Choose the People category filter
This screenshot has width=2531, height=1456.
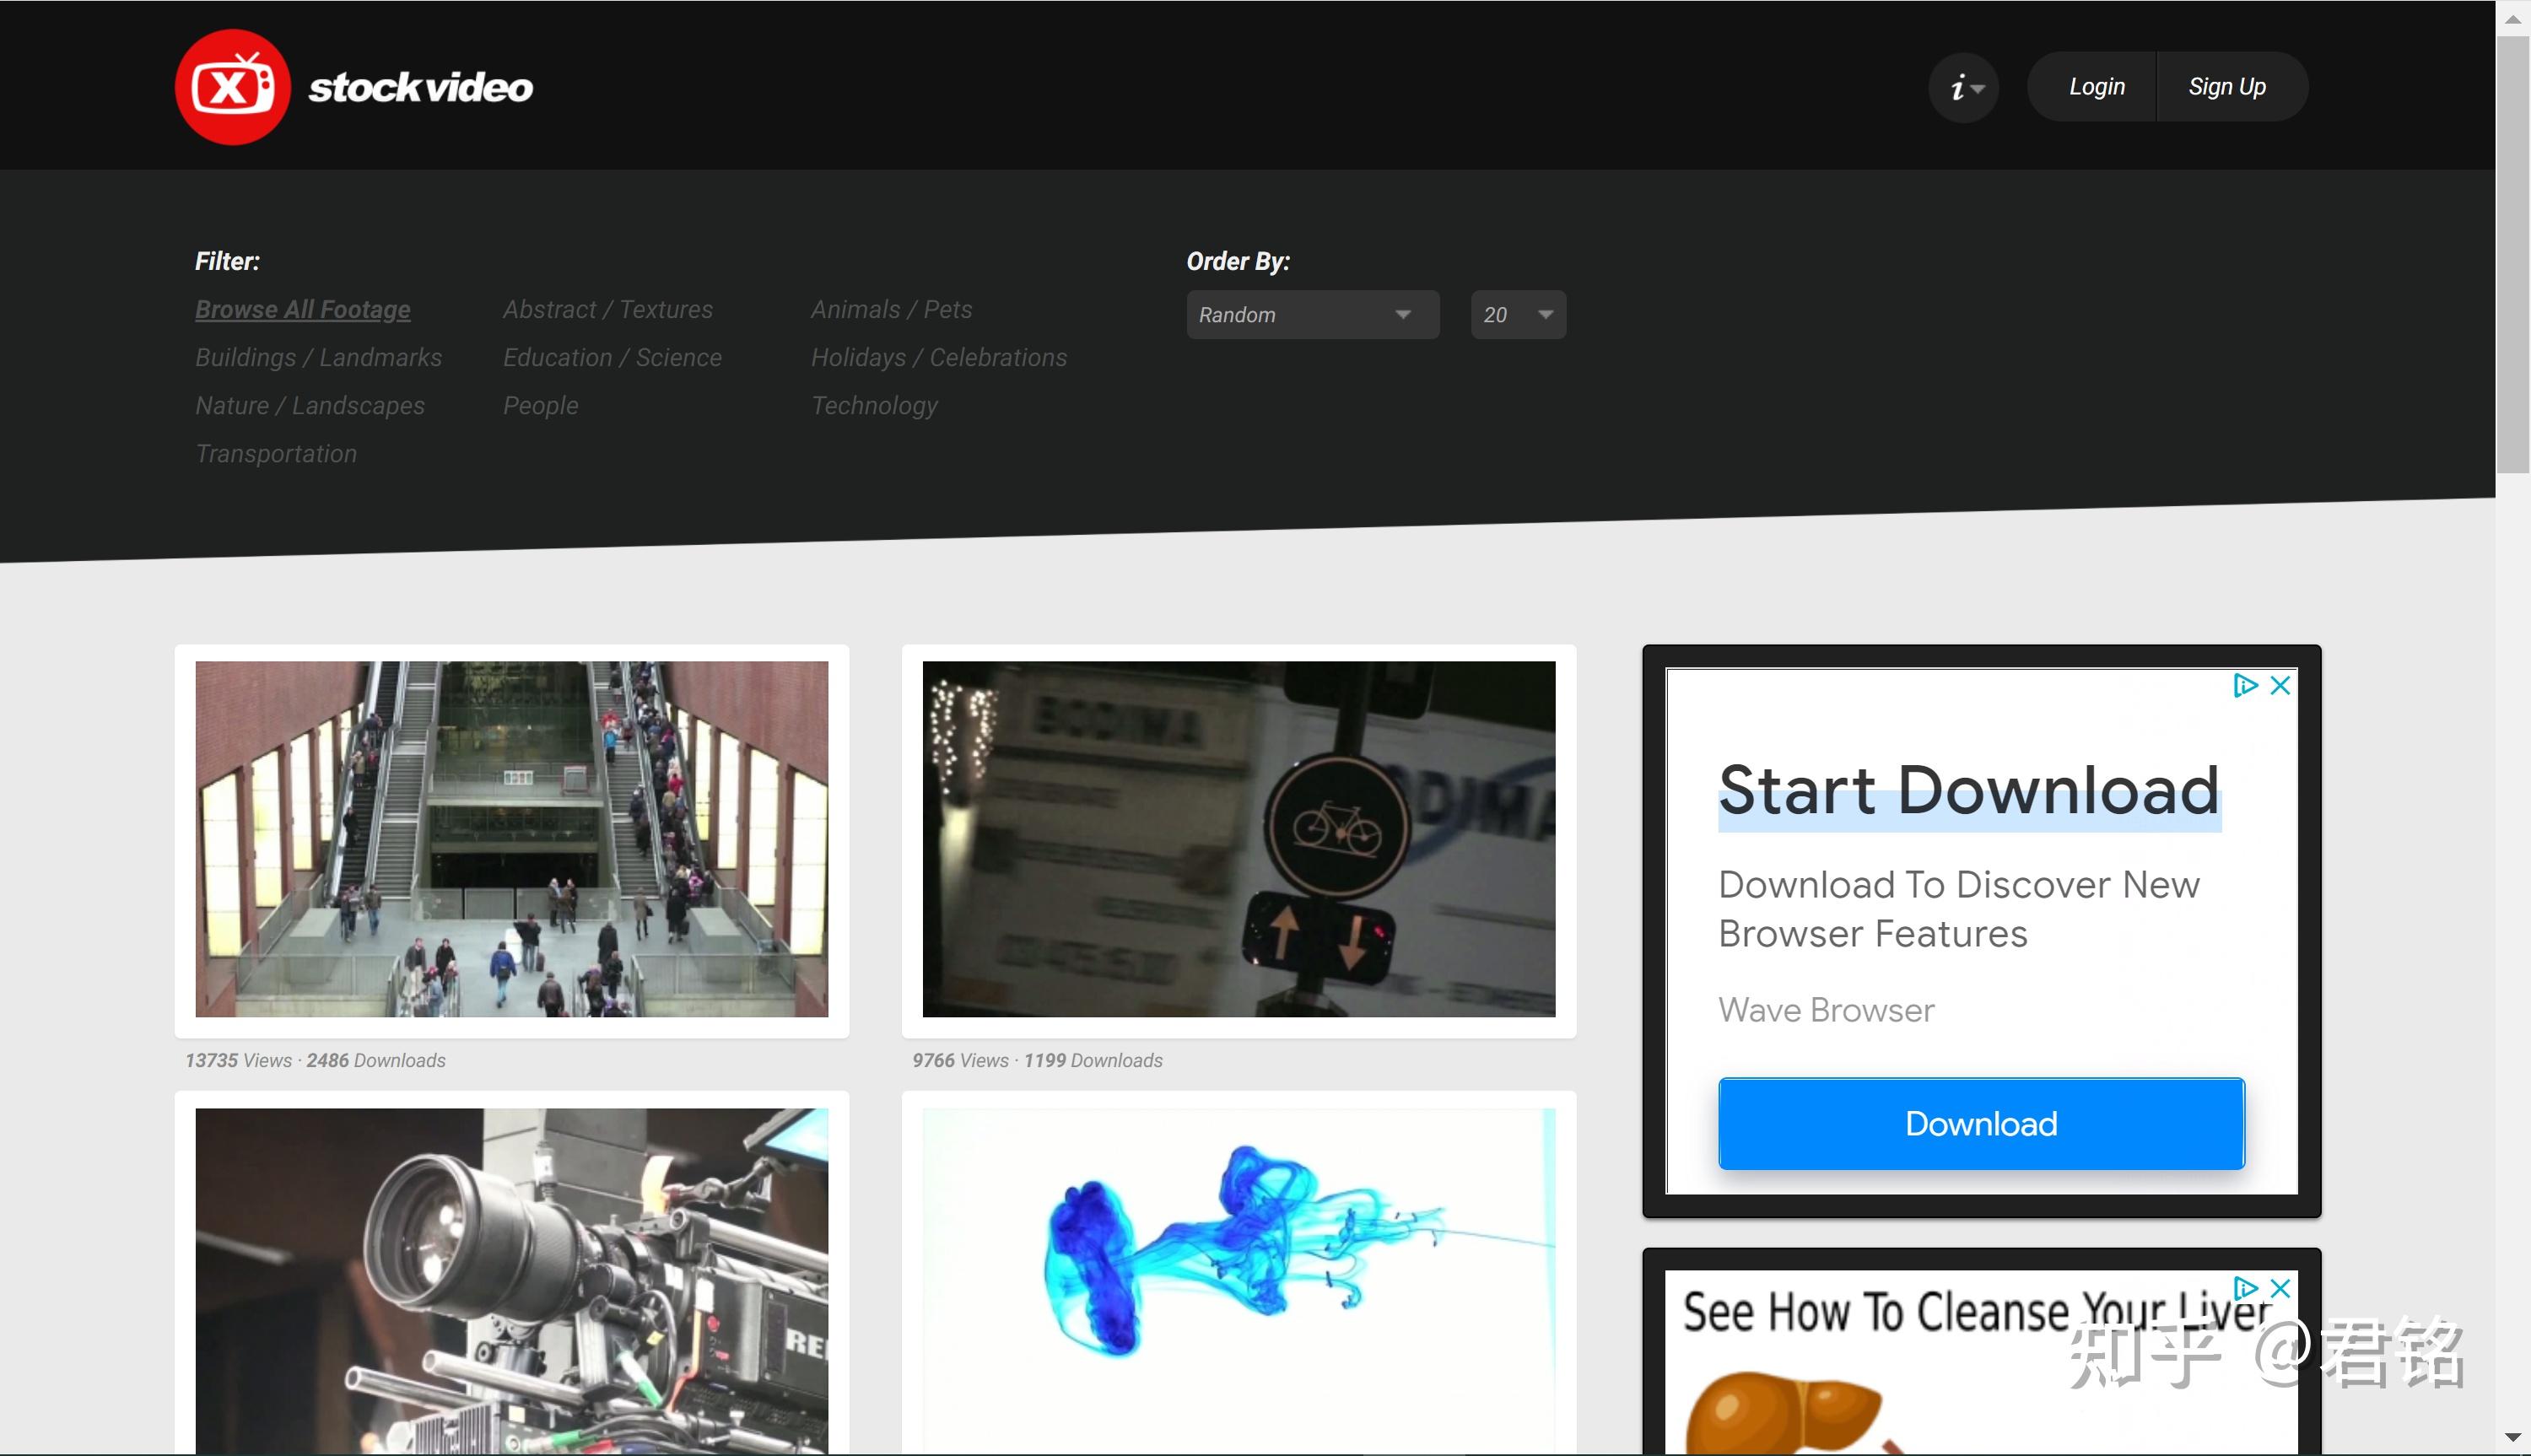[x=541, y=406]
